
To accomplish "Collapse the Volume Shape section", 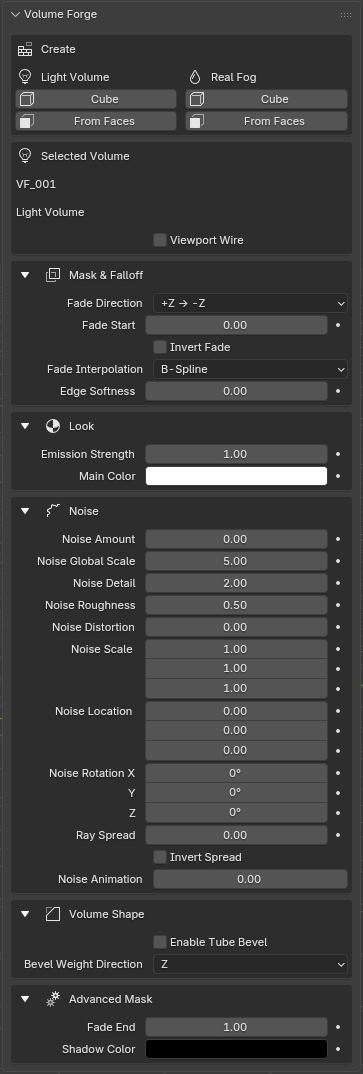I will point(25,914).
